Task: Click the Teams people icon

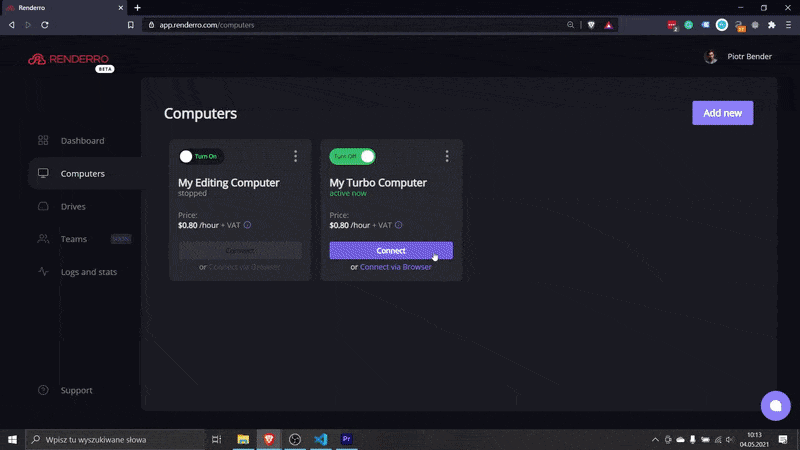Action: (43, 238)
